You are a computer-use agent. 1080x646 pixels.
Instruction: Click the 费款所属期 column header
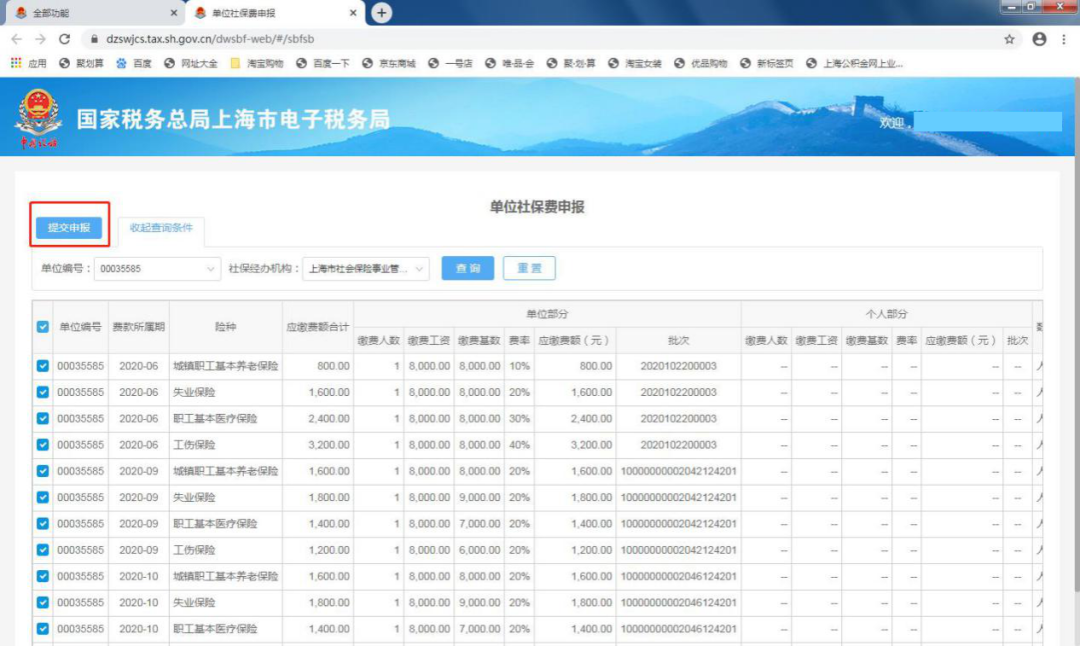point(138,326)
